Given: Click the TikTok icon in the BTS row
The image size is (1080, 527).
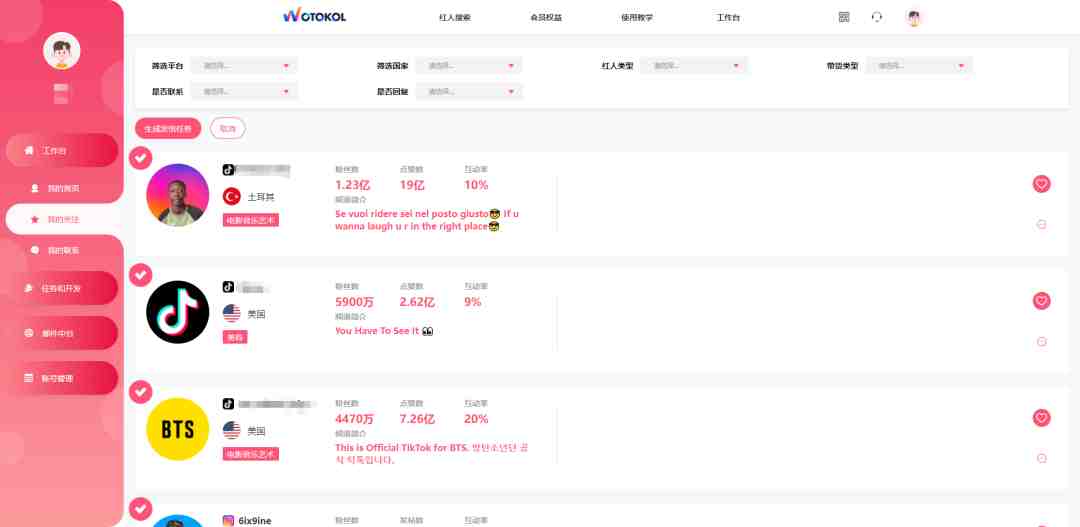Looking at the screenshot, I should tap(229, 404).
